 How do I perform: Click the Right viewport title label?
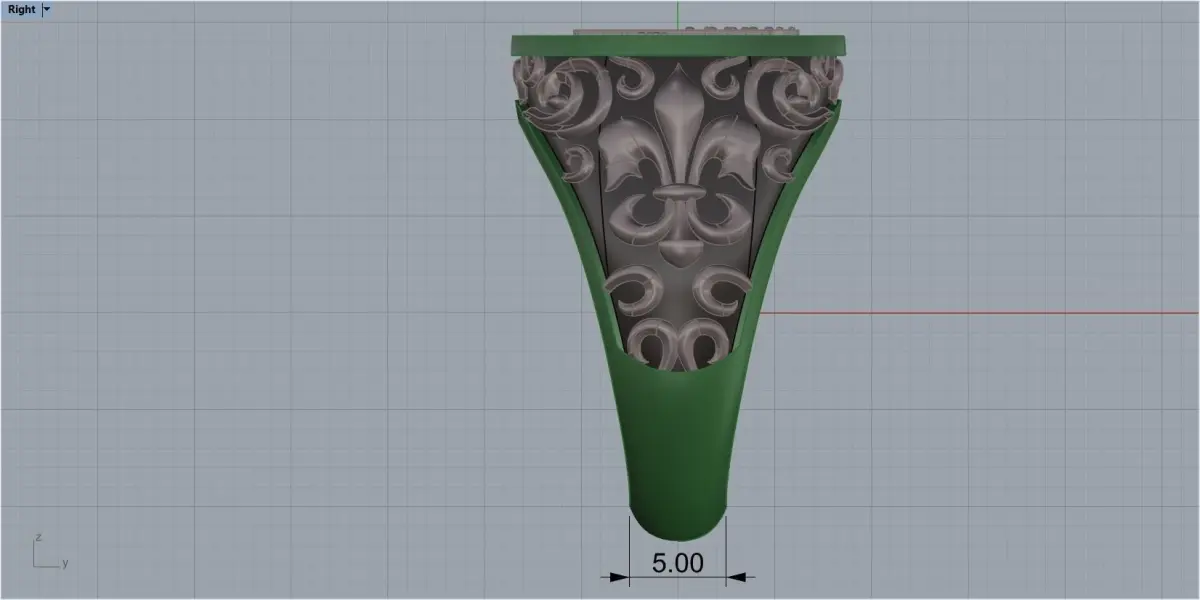click(x=21, y=9)
